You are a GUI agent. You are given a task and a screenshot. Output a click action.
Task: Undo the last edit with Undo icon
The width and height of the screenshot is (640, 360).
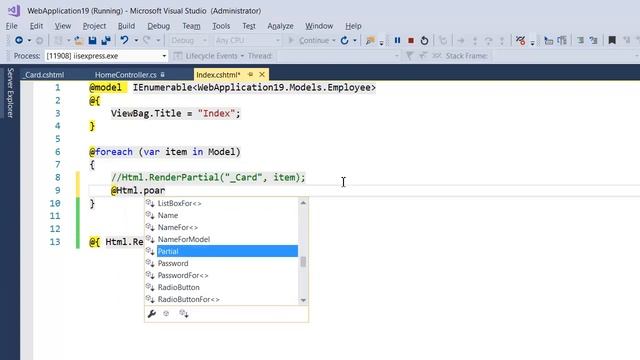(x=124, y=40)
